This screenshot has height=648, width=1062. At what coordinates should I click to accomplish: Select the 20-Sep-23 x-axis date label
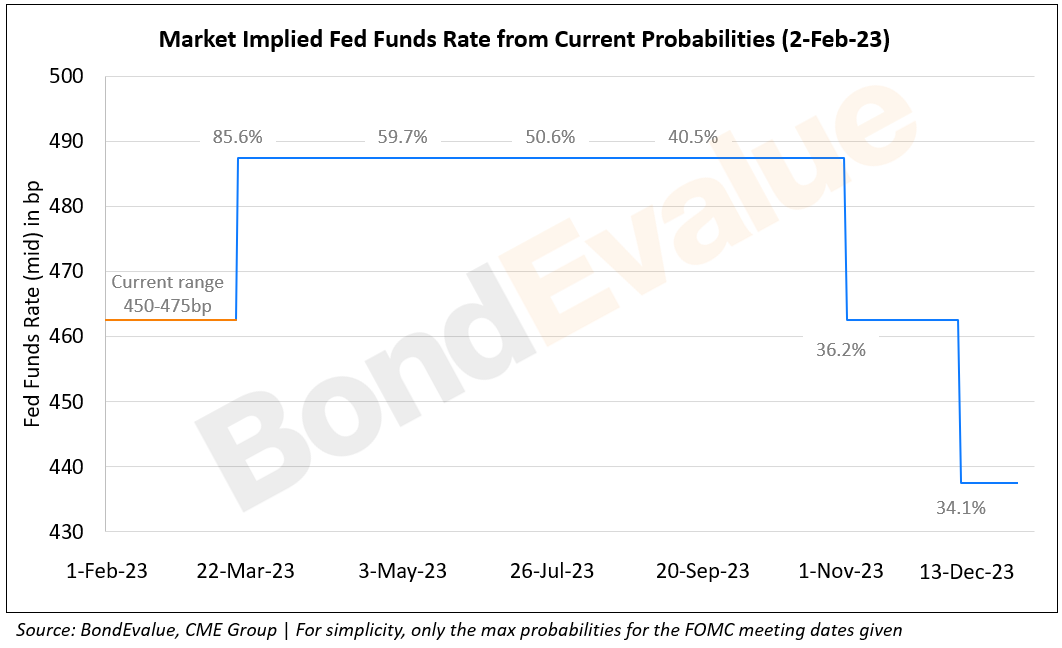tap(702, 572)
